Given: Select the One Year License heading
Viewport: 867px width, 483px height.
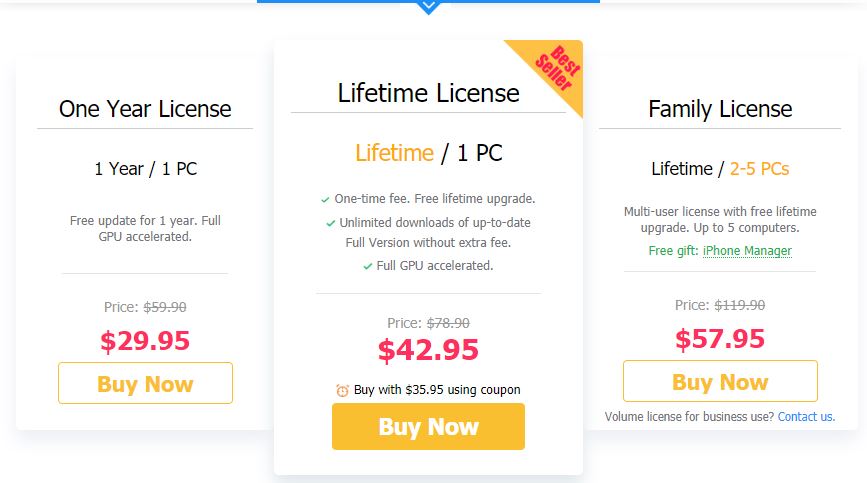Looking at the screenshot, I should tap(145, 109).
